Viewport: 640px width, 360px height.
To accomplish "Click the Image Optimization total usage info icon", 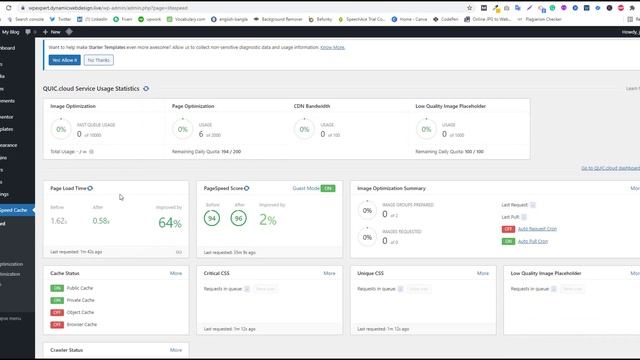I will click(91, 151).
